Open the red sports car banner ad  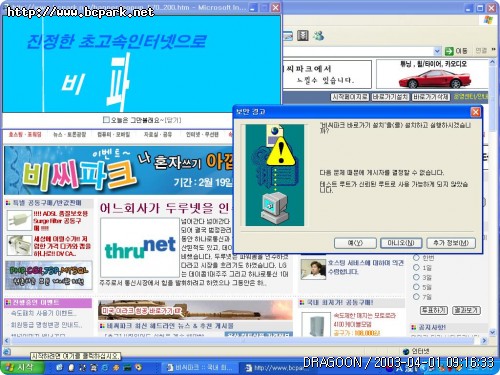click(x=432, y=74)
